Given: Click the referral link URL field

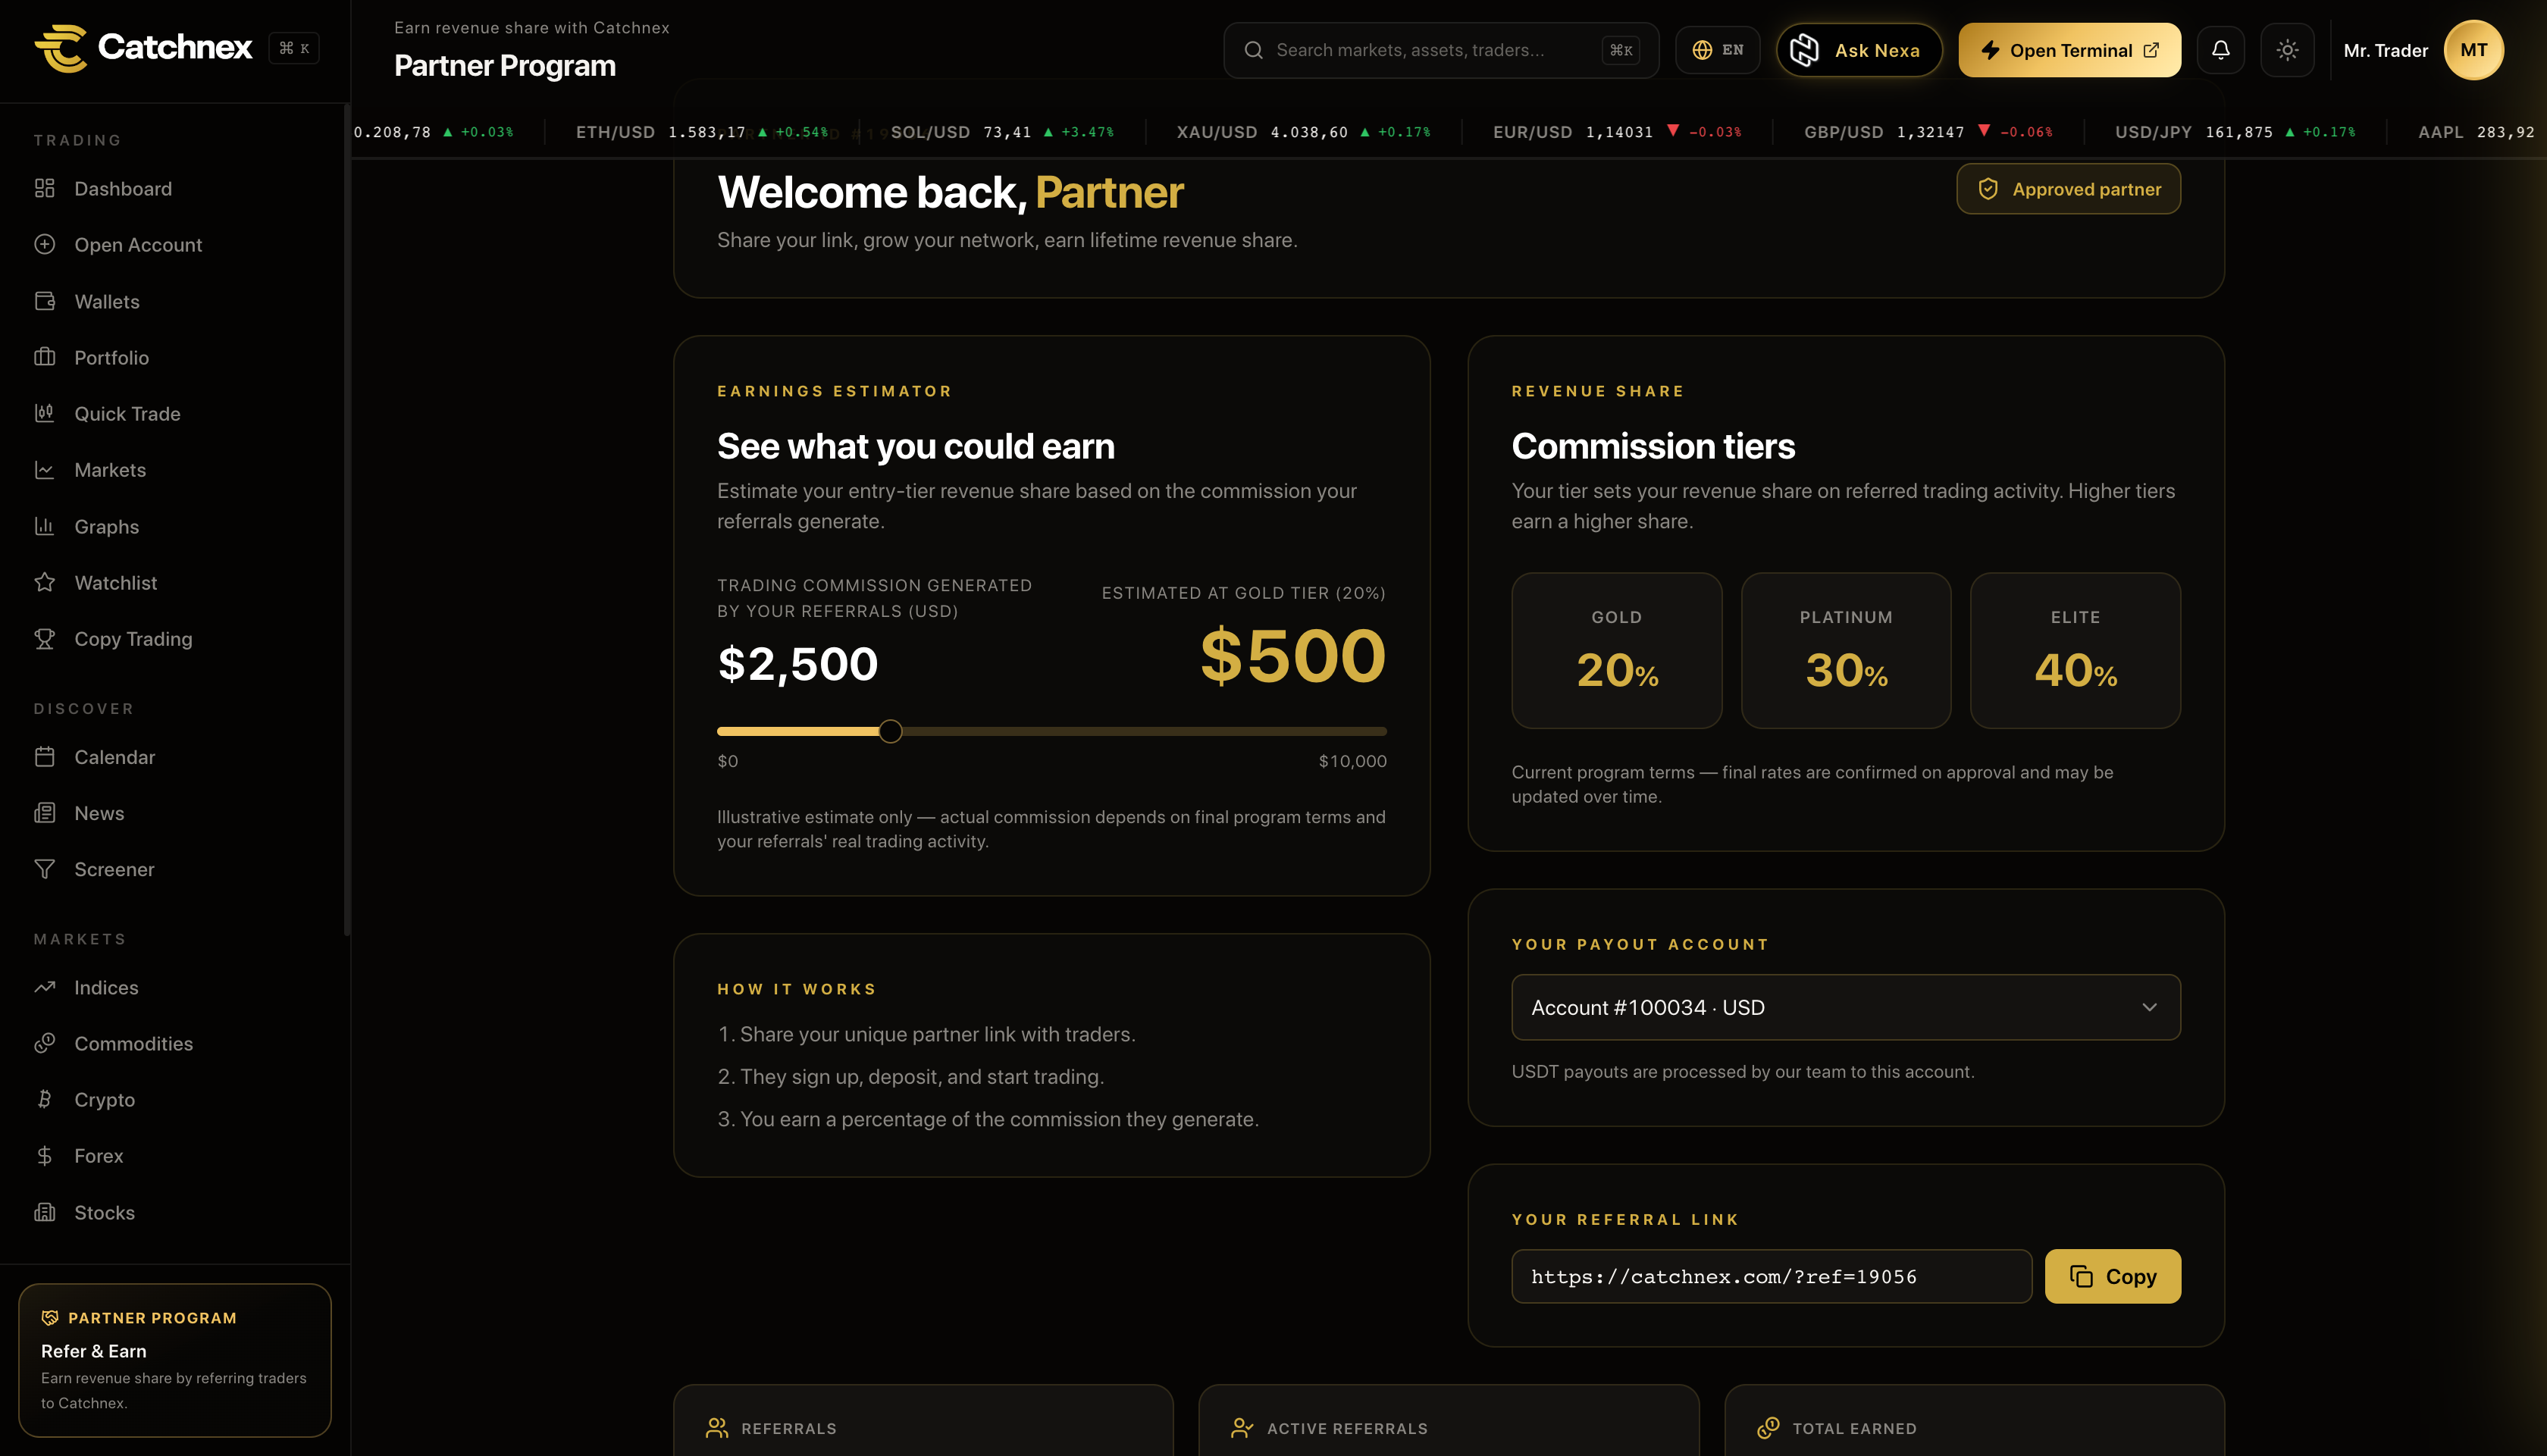Looking at the screenshot, I should pyautogui.click(x=1772, y=1276).
